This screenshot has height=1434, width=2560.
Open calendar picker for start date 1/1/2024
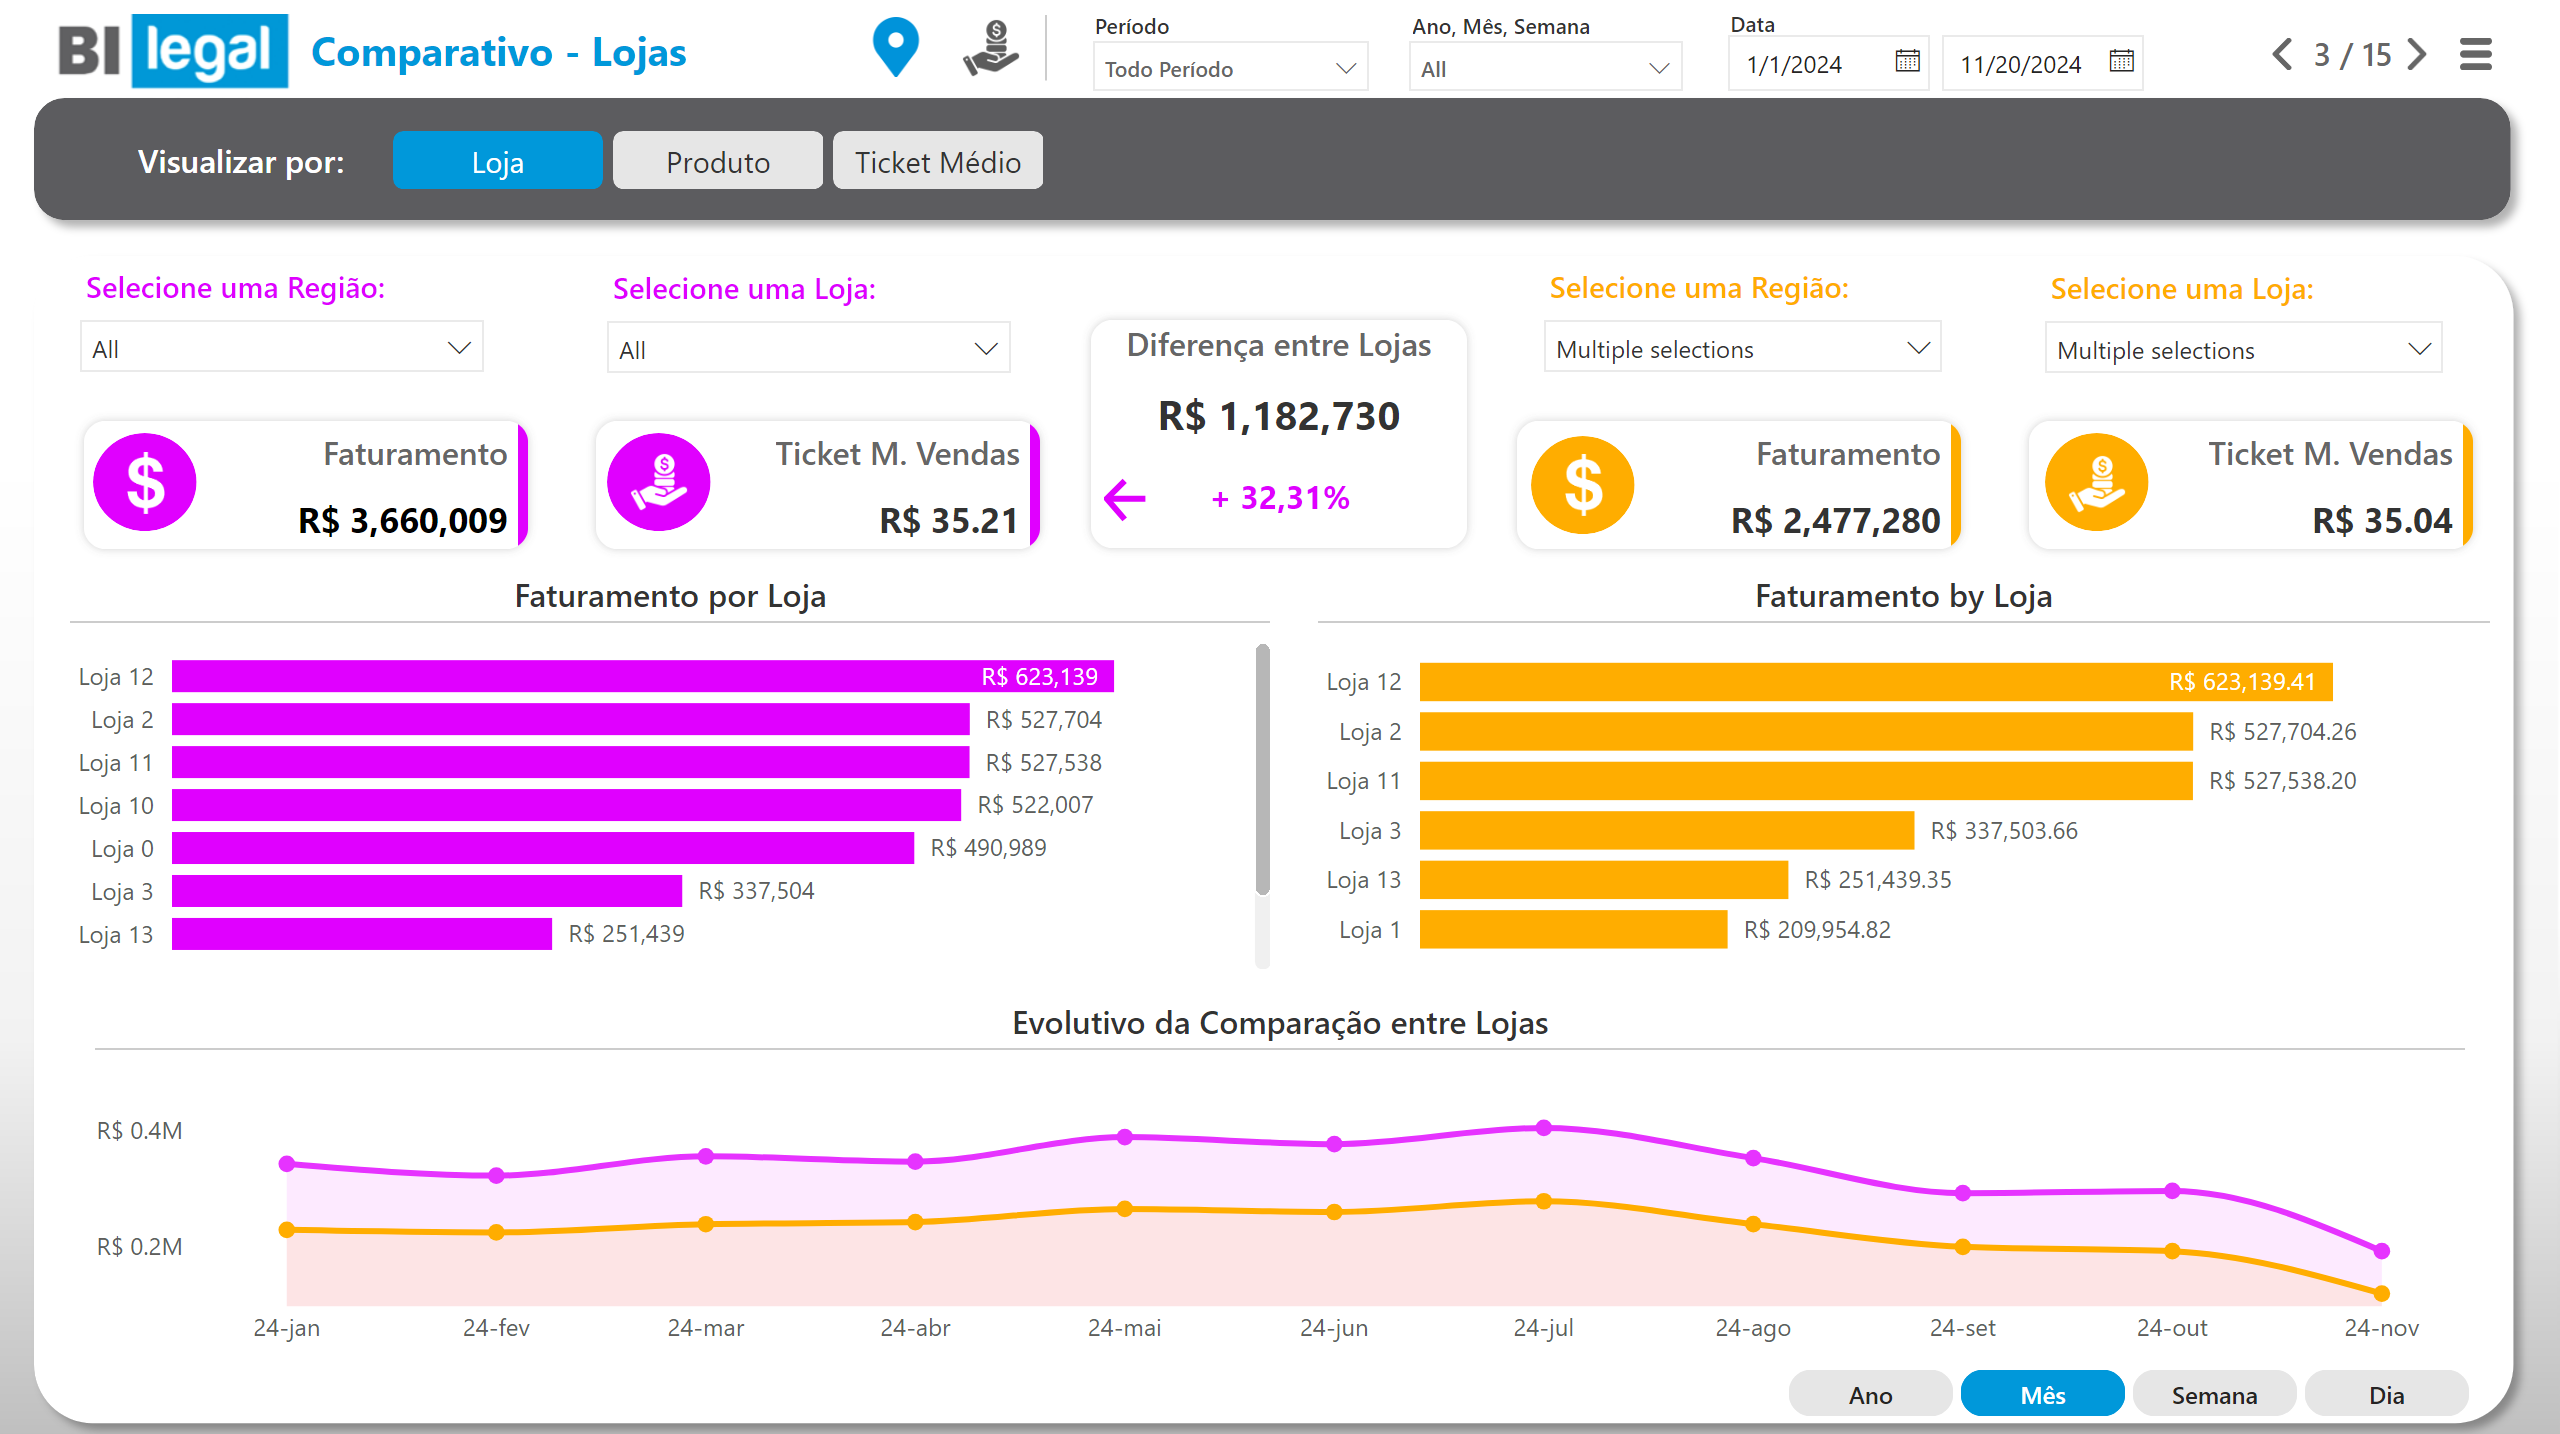1907,62
